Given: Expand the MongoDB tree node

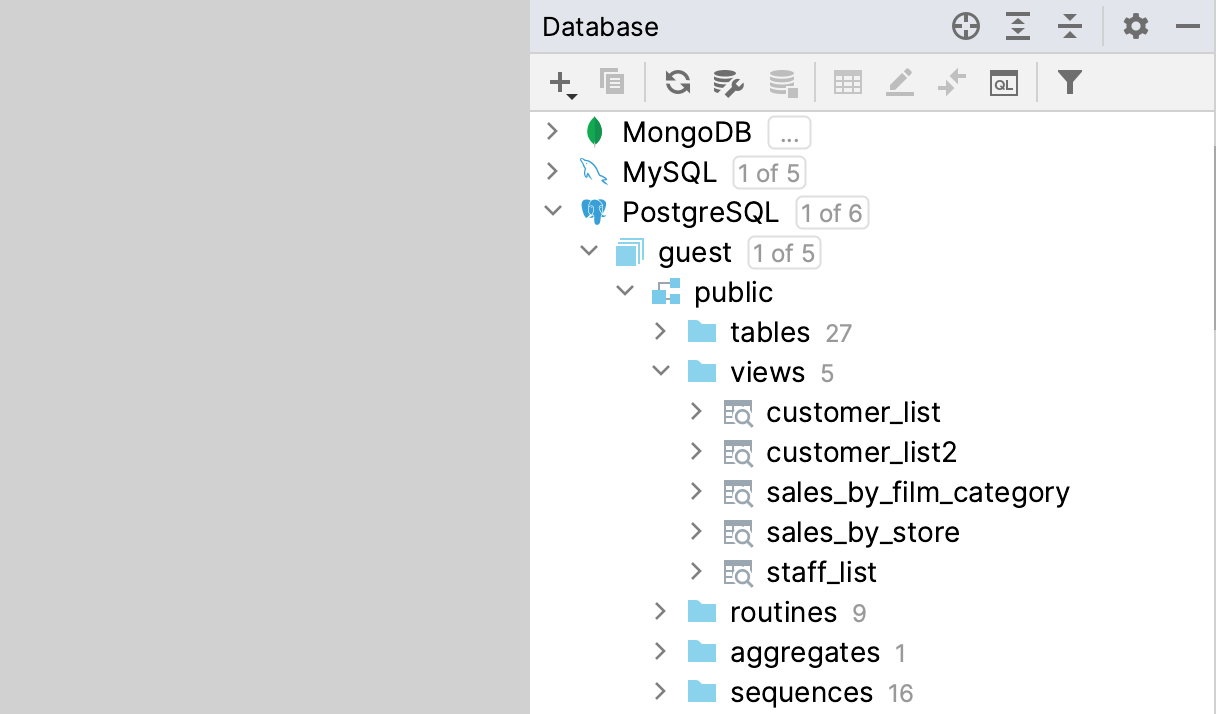Looking at the screenshot, I should click(553, 131).
